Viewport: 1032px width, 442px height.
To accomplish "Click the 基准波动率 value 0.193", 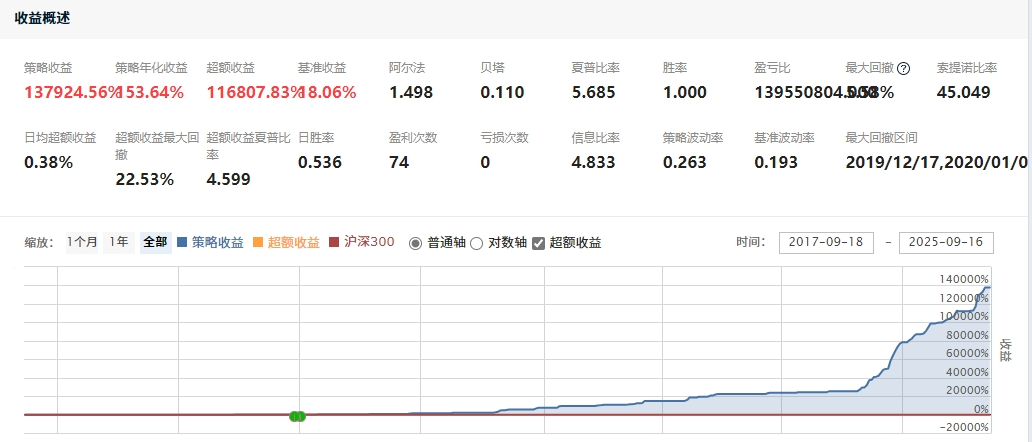I will (775, 162).
